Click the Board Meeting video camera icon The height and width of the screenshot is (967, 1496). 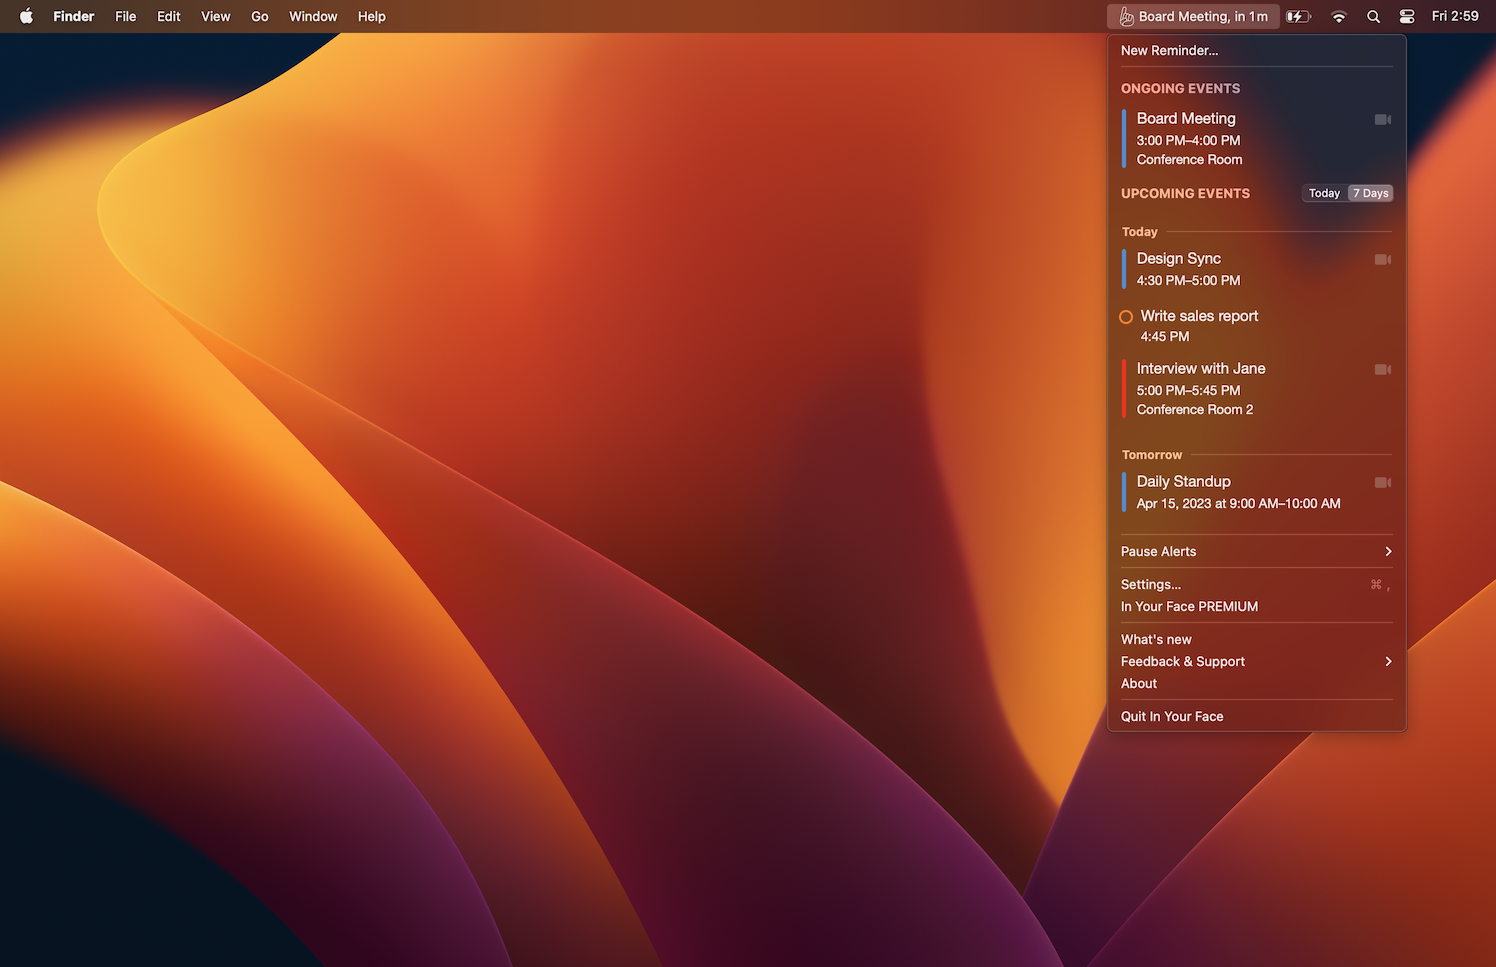(x=1382, y=120)
